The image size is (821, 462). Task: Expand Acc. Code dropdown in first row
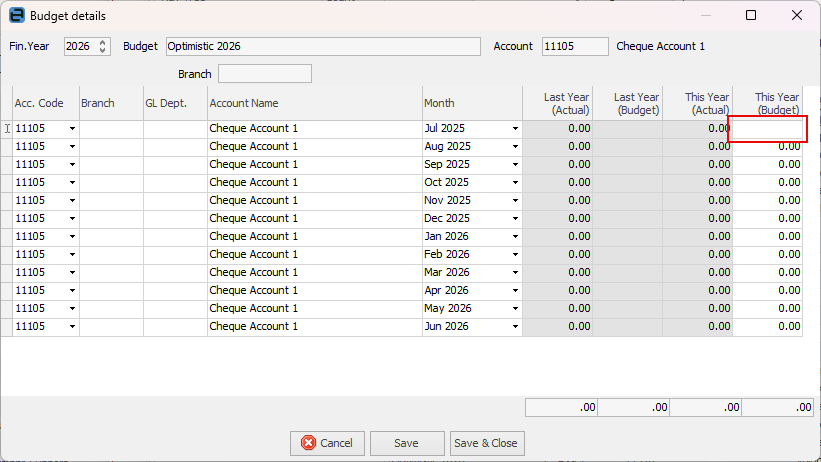tap(72, 129)
